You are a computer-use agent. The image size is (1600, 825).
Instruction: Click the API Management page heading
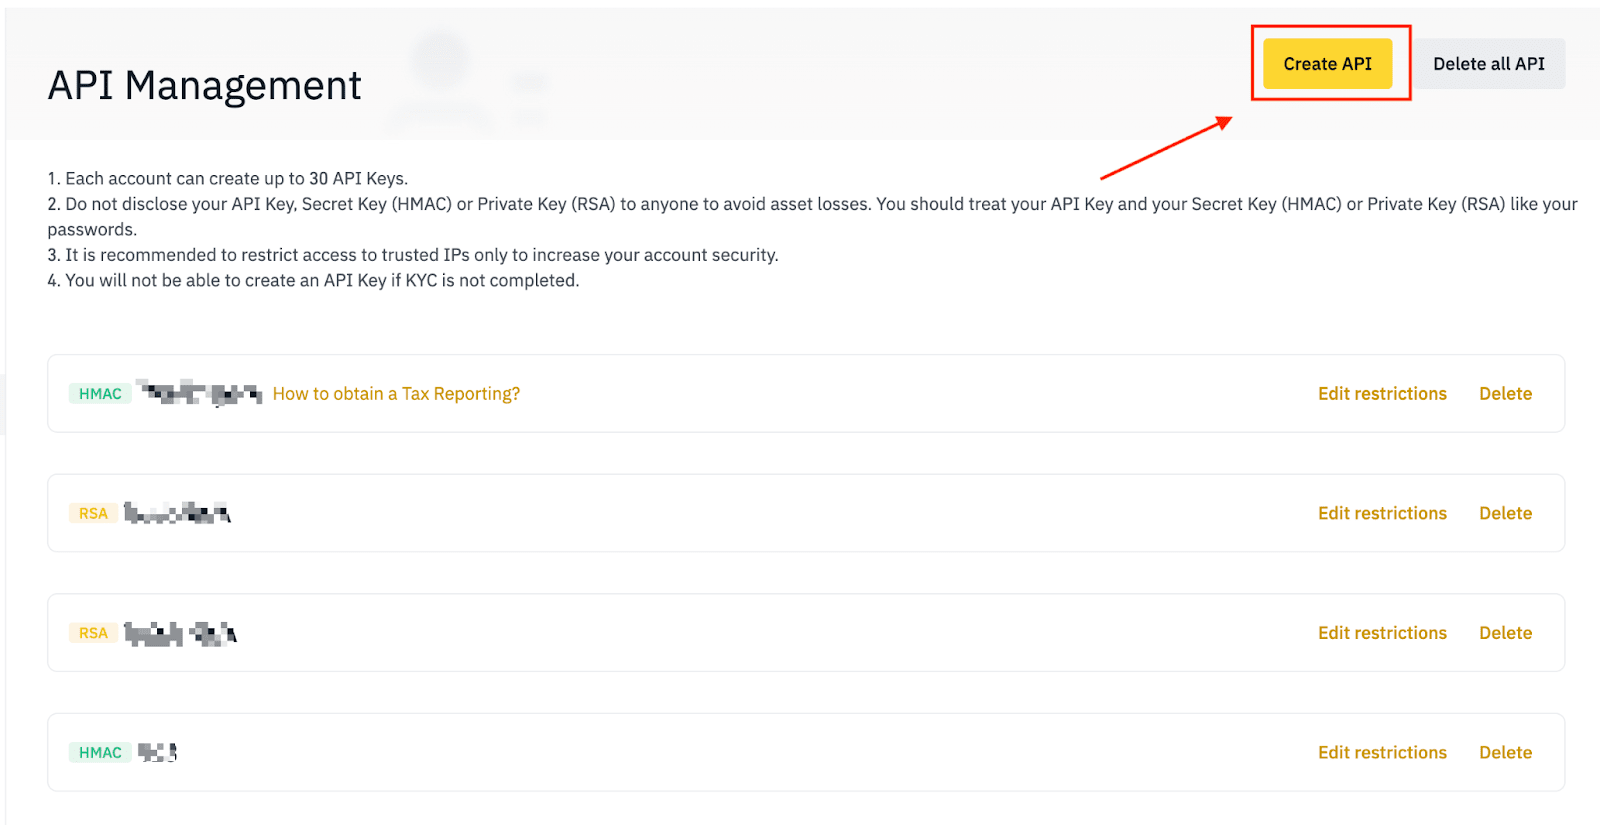[204, 86]
